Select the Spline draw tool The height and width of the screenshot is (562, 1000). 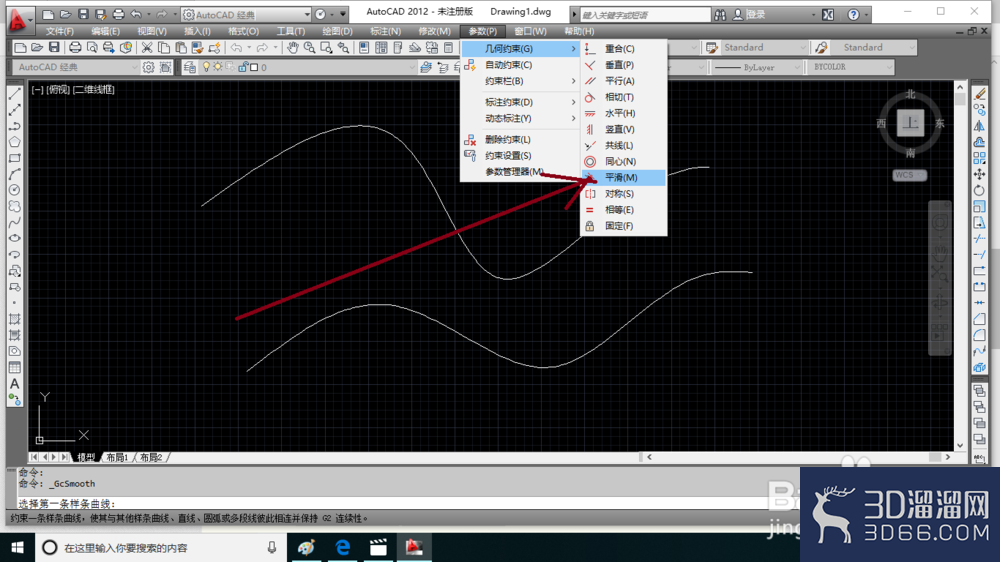click(x=15, y=222)
